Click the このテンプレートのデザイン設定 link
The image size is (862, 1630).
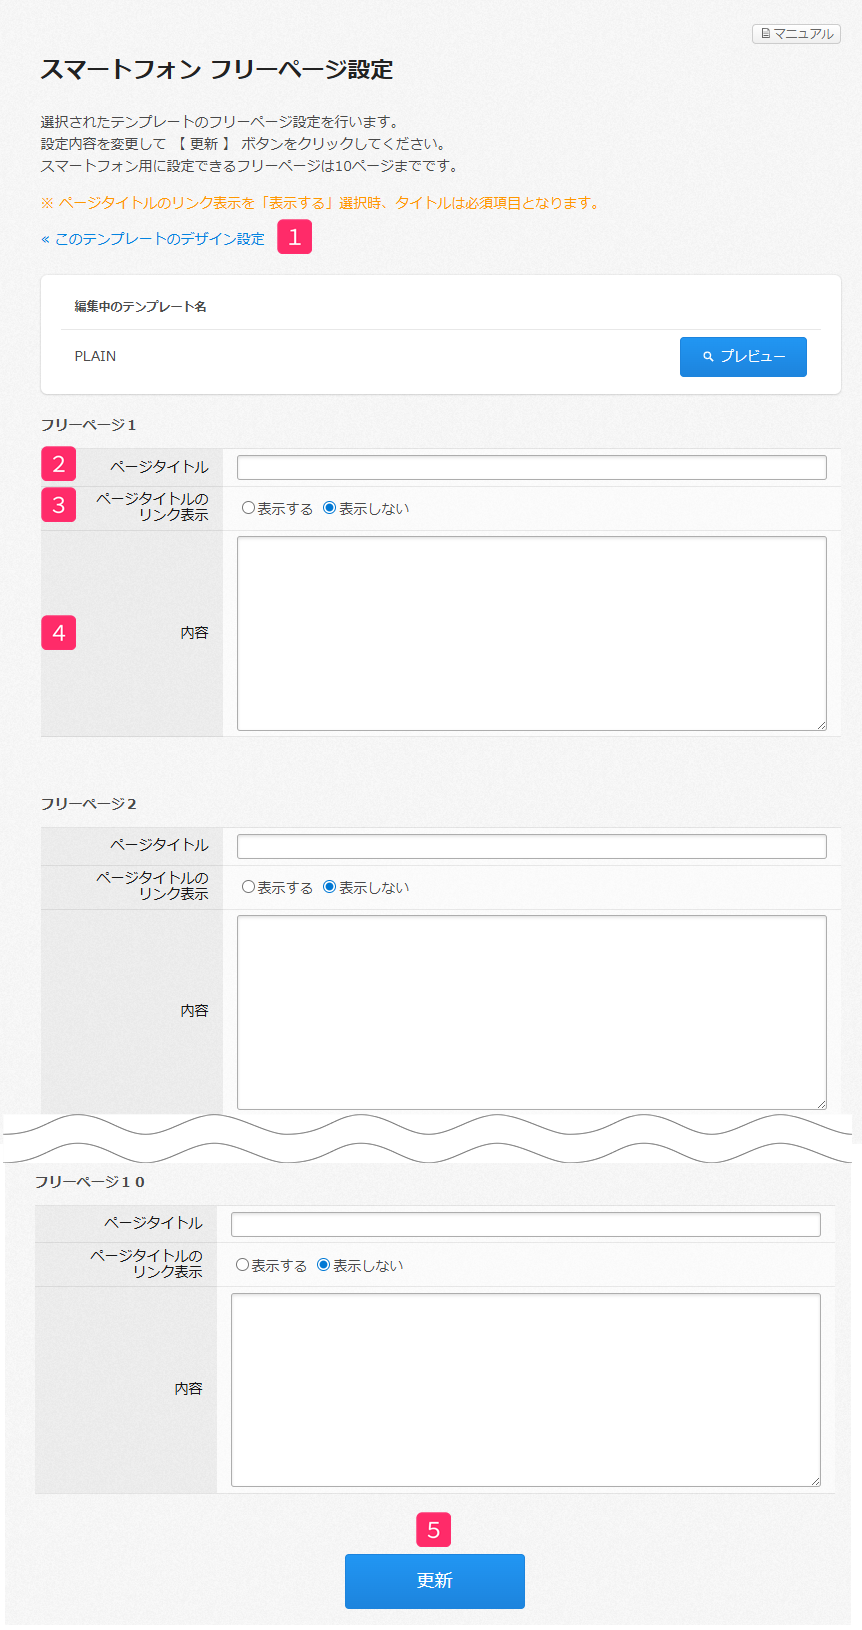click(153, 239)
